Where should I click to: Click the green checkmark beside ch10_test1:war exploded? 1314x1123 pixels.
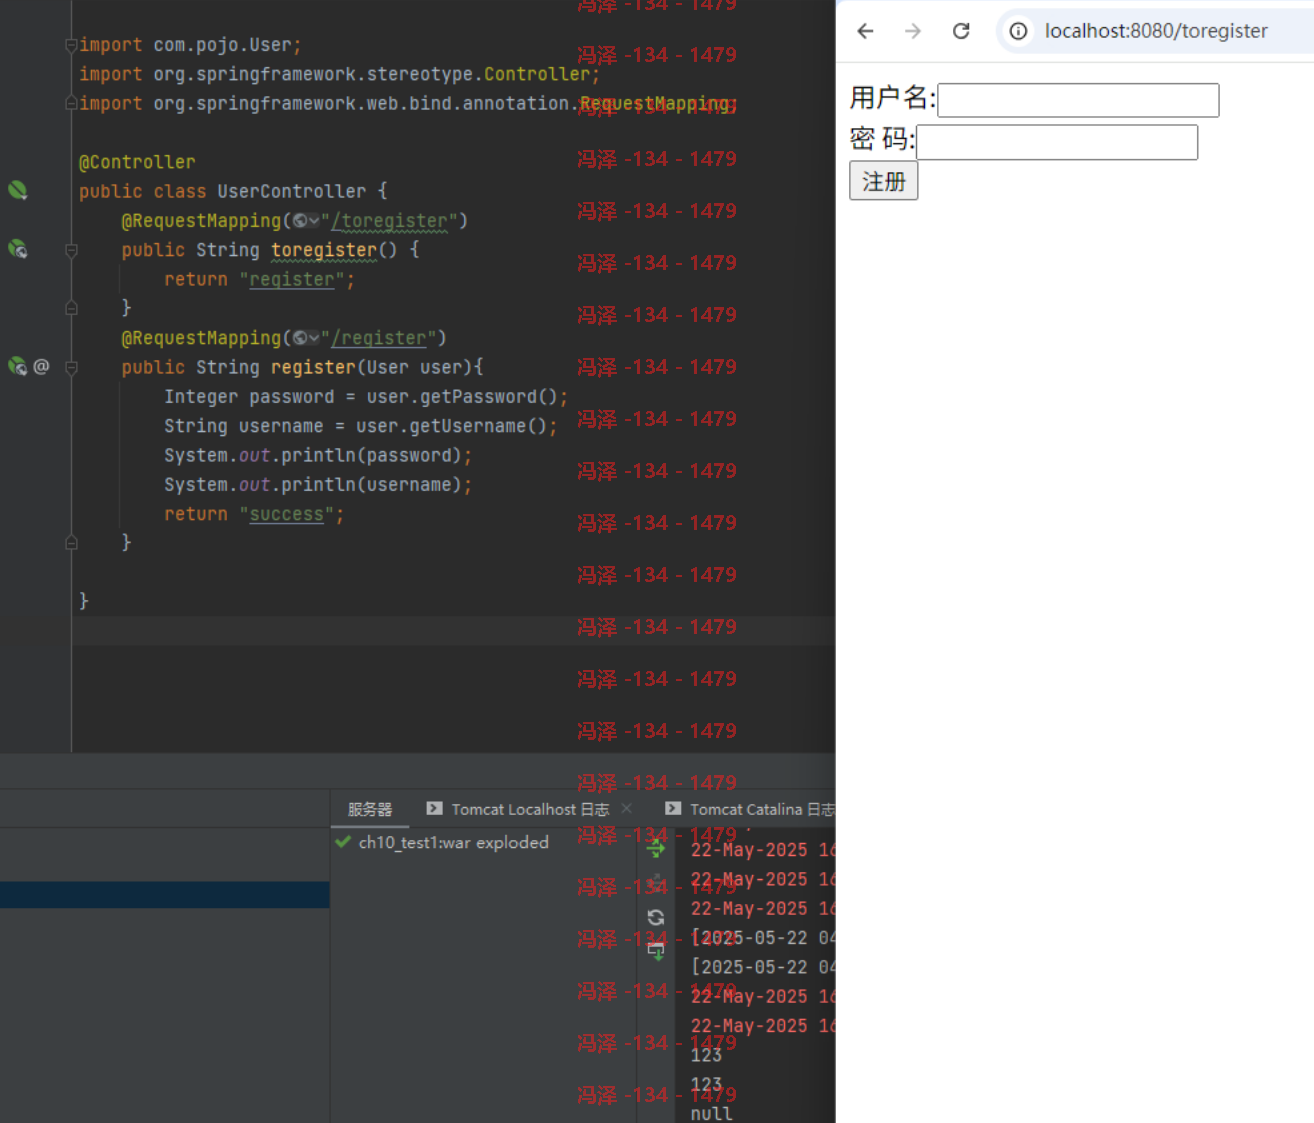[x=343, y=842]
